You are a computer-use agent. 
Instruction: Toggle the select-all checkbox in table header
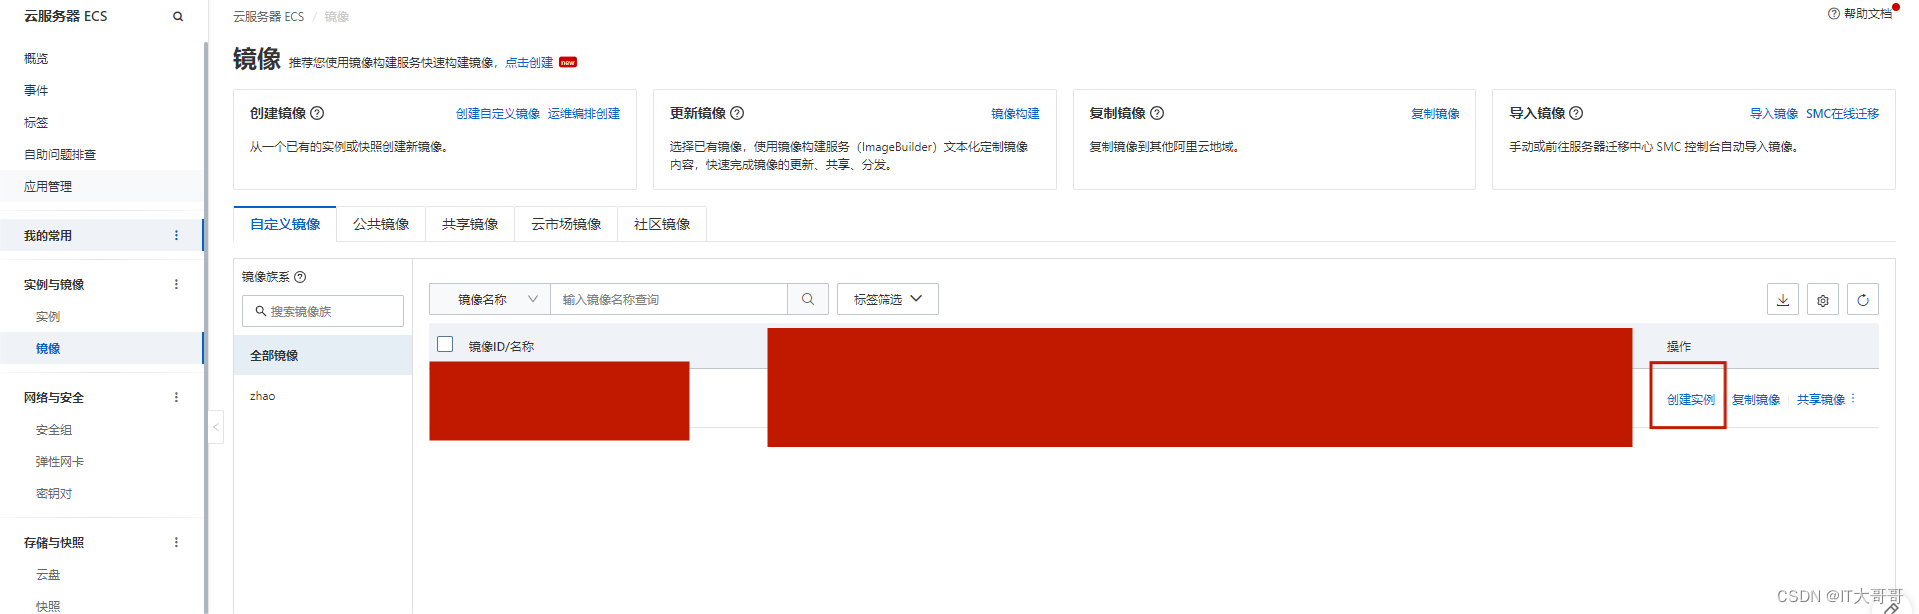click(x=446, y=345)
